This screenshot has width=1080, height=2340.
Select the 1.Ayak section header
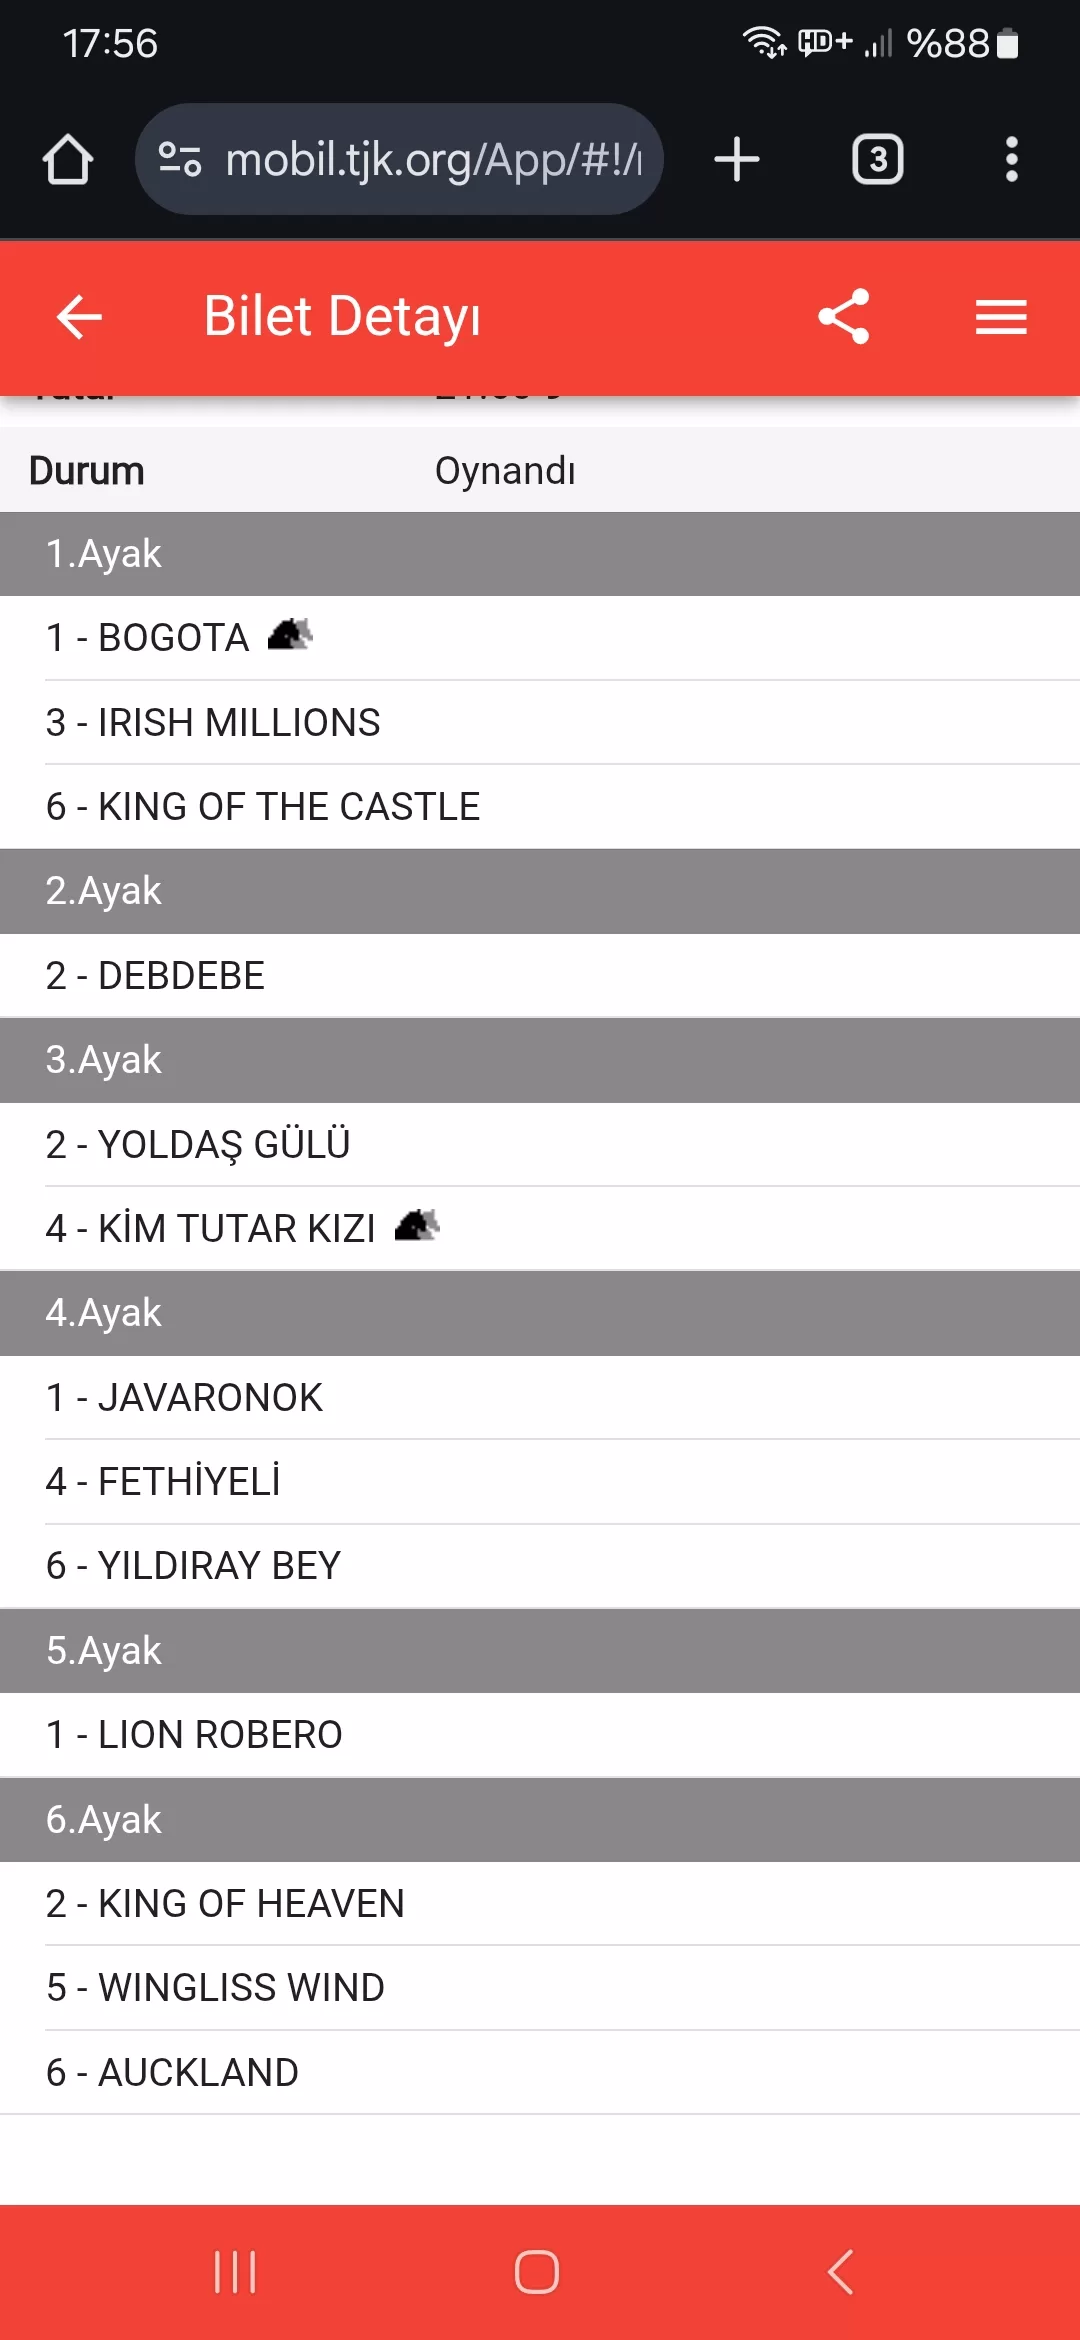click(x=540, y=554)
